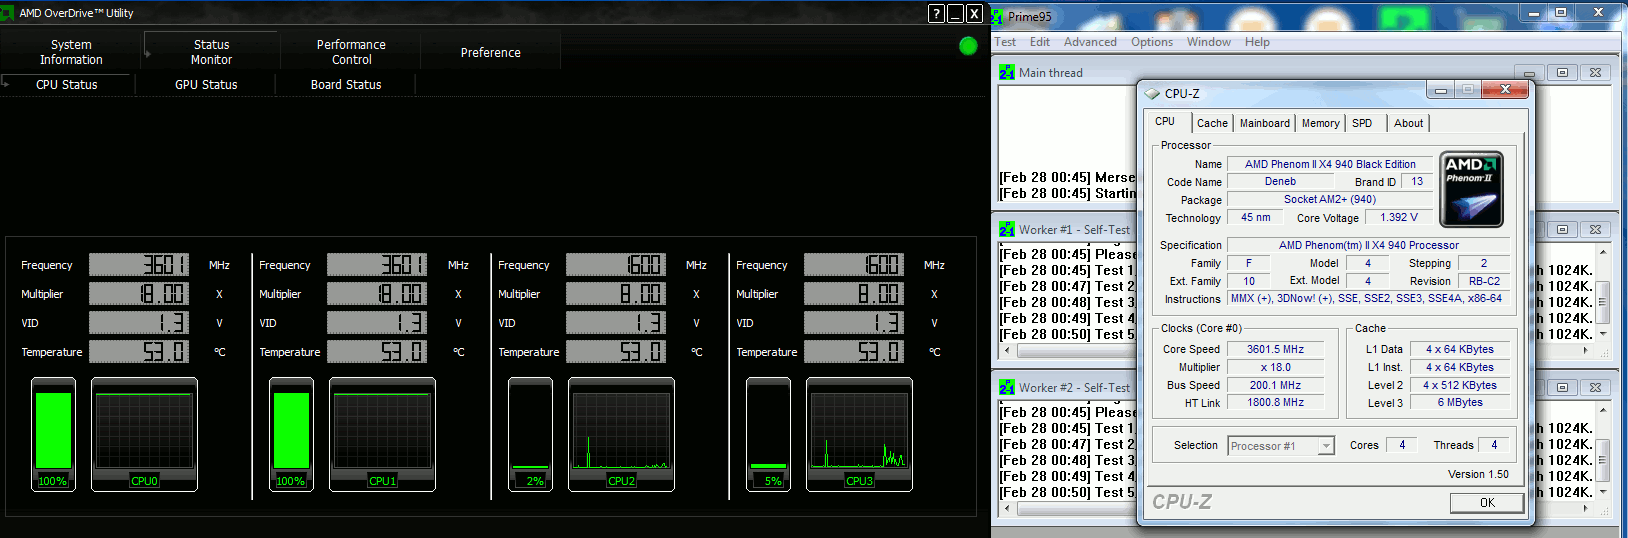The height and width of the screenshot is (538, 1628).
Task: Click the AMD Phenom II logo in CPU-Z
Action: [1471, 189]
